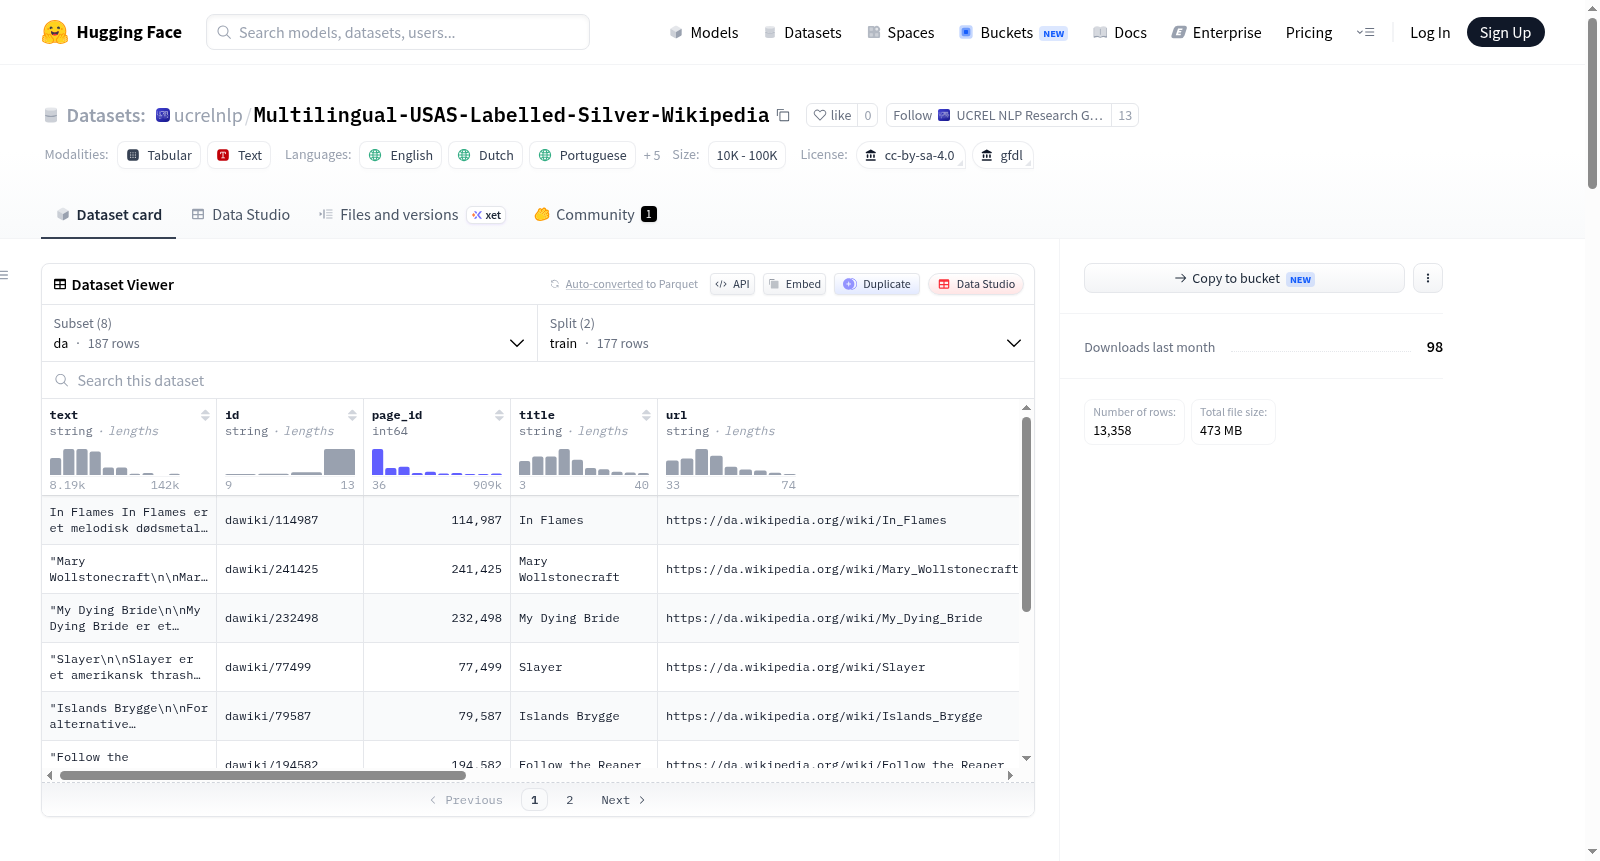The width and height of the screenshot is (1600, 861).
Task: Focus the main search models field
Action: coord(398,32)
